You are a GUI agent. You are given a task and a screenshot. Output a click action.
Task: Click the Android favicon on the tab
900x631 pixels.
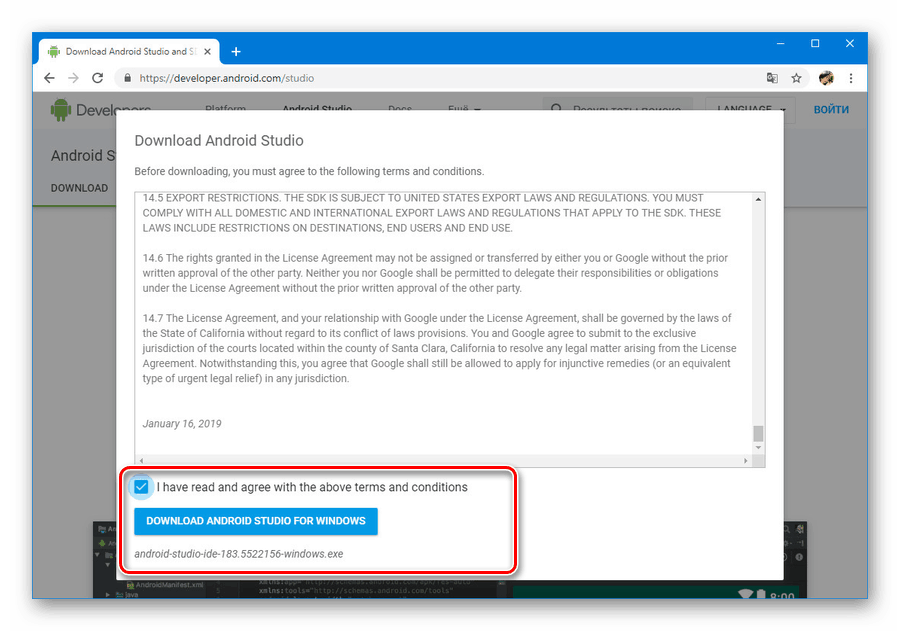54,52
